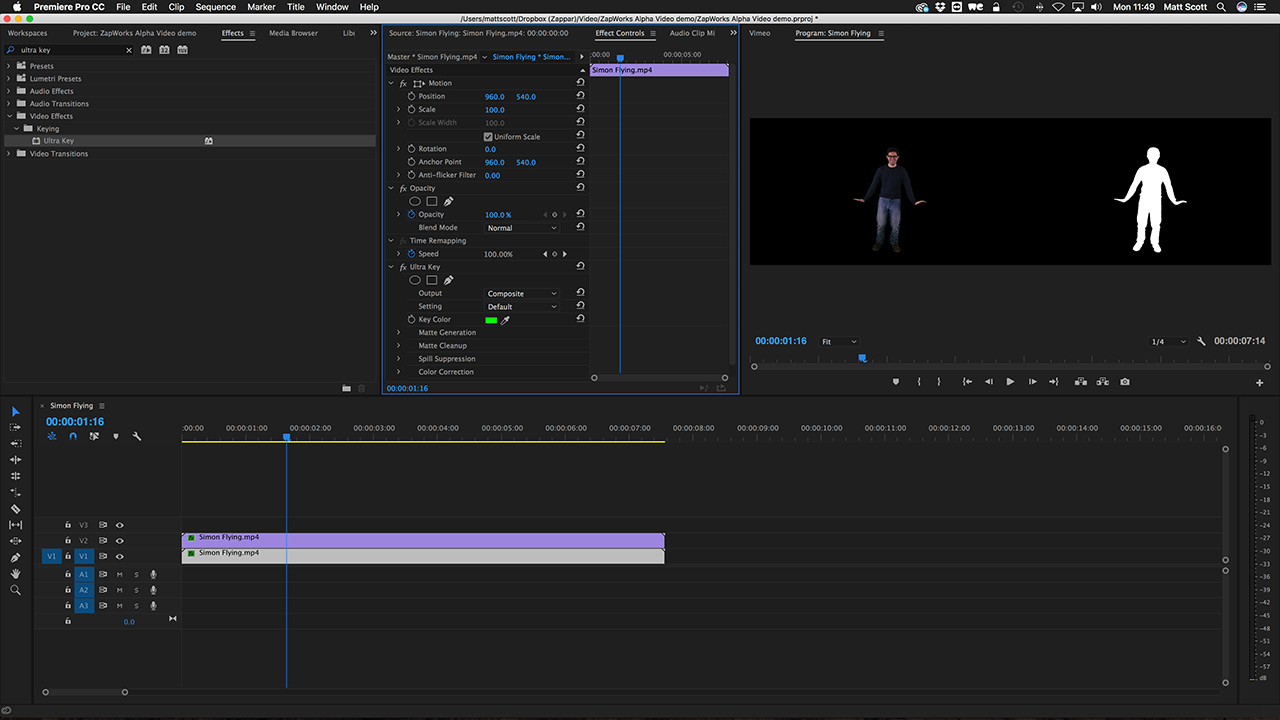Reset the Ultra Key effect parameters
The image size is (1280, 720).
coord(581,267)
